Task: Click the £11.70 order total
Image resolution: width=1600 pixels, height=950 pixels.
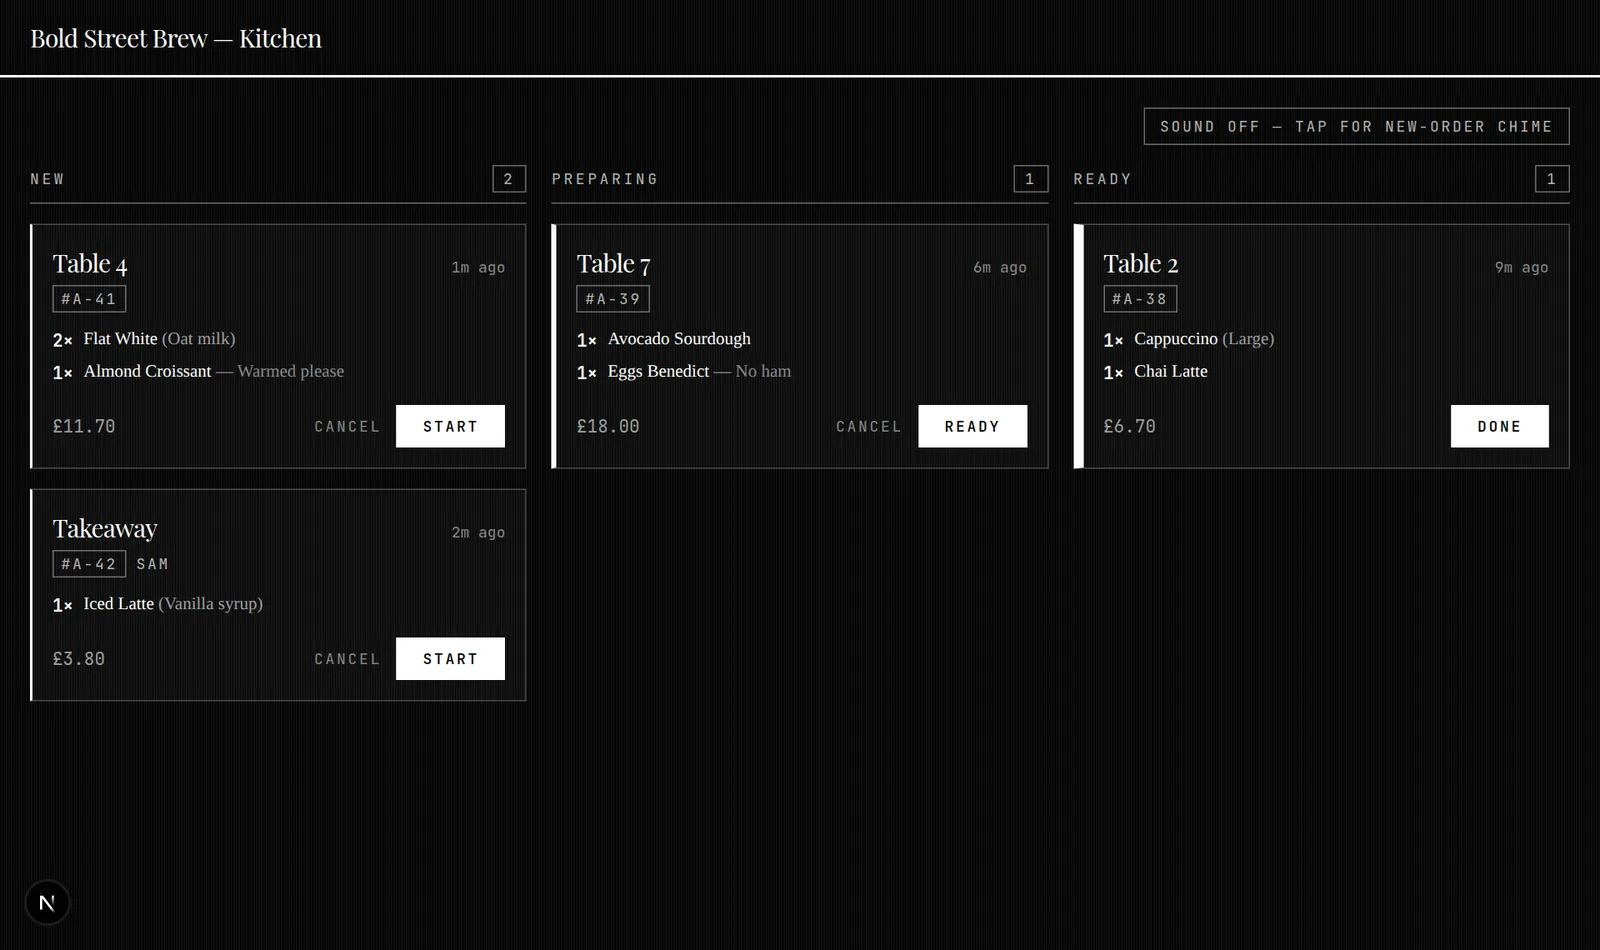Action: (84, 426)
